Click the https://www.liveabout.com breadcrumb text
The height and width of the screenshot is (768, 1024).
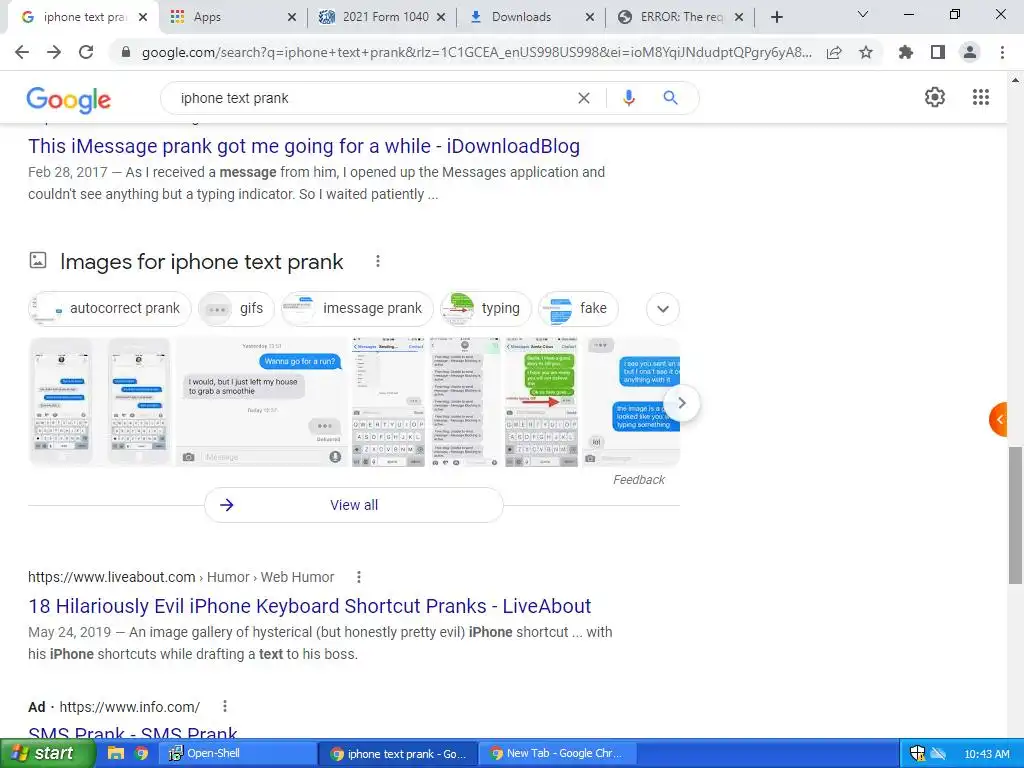click(112, 577)
